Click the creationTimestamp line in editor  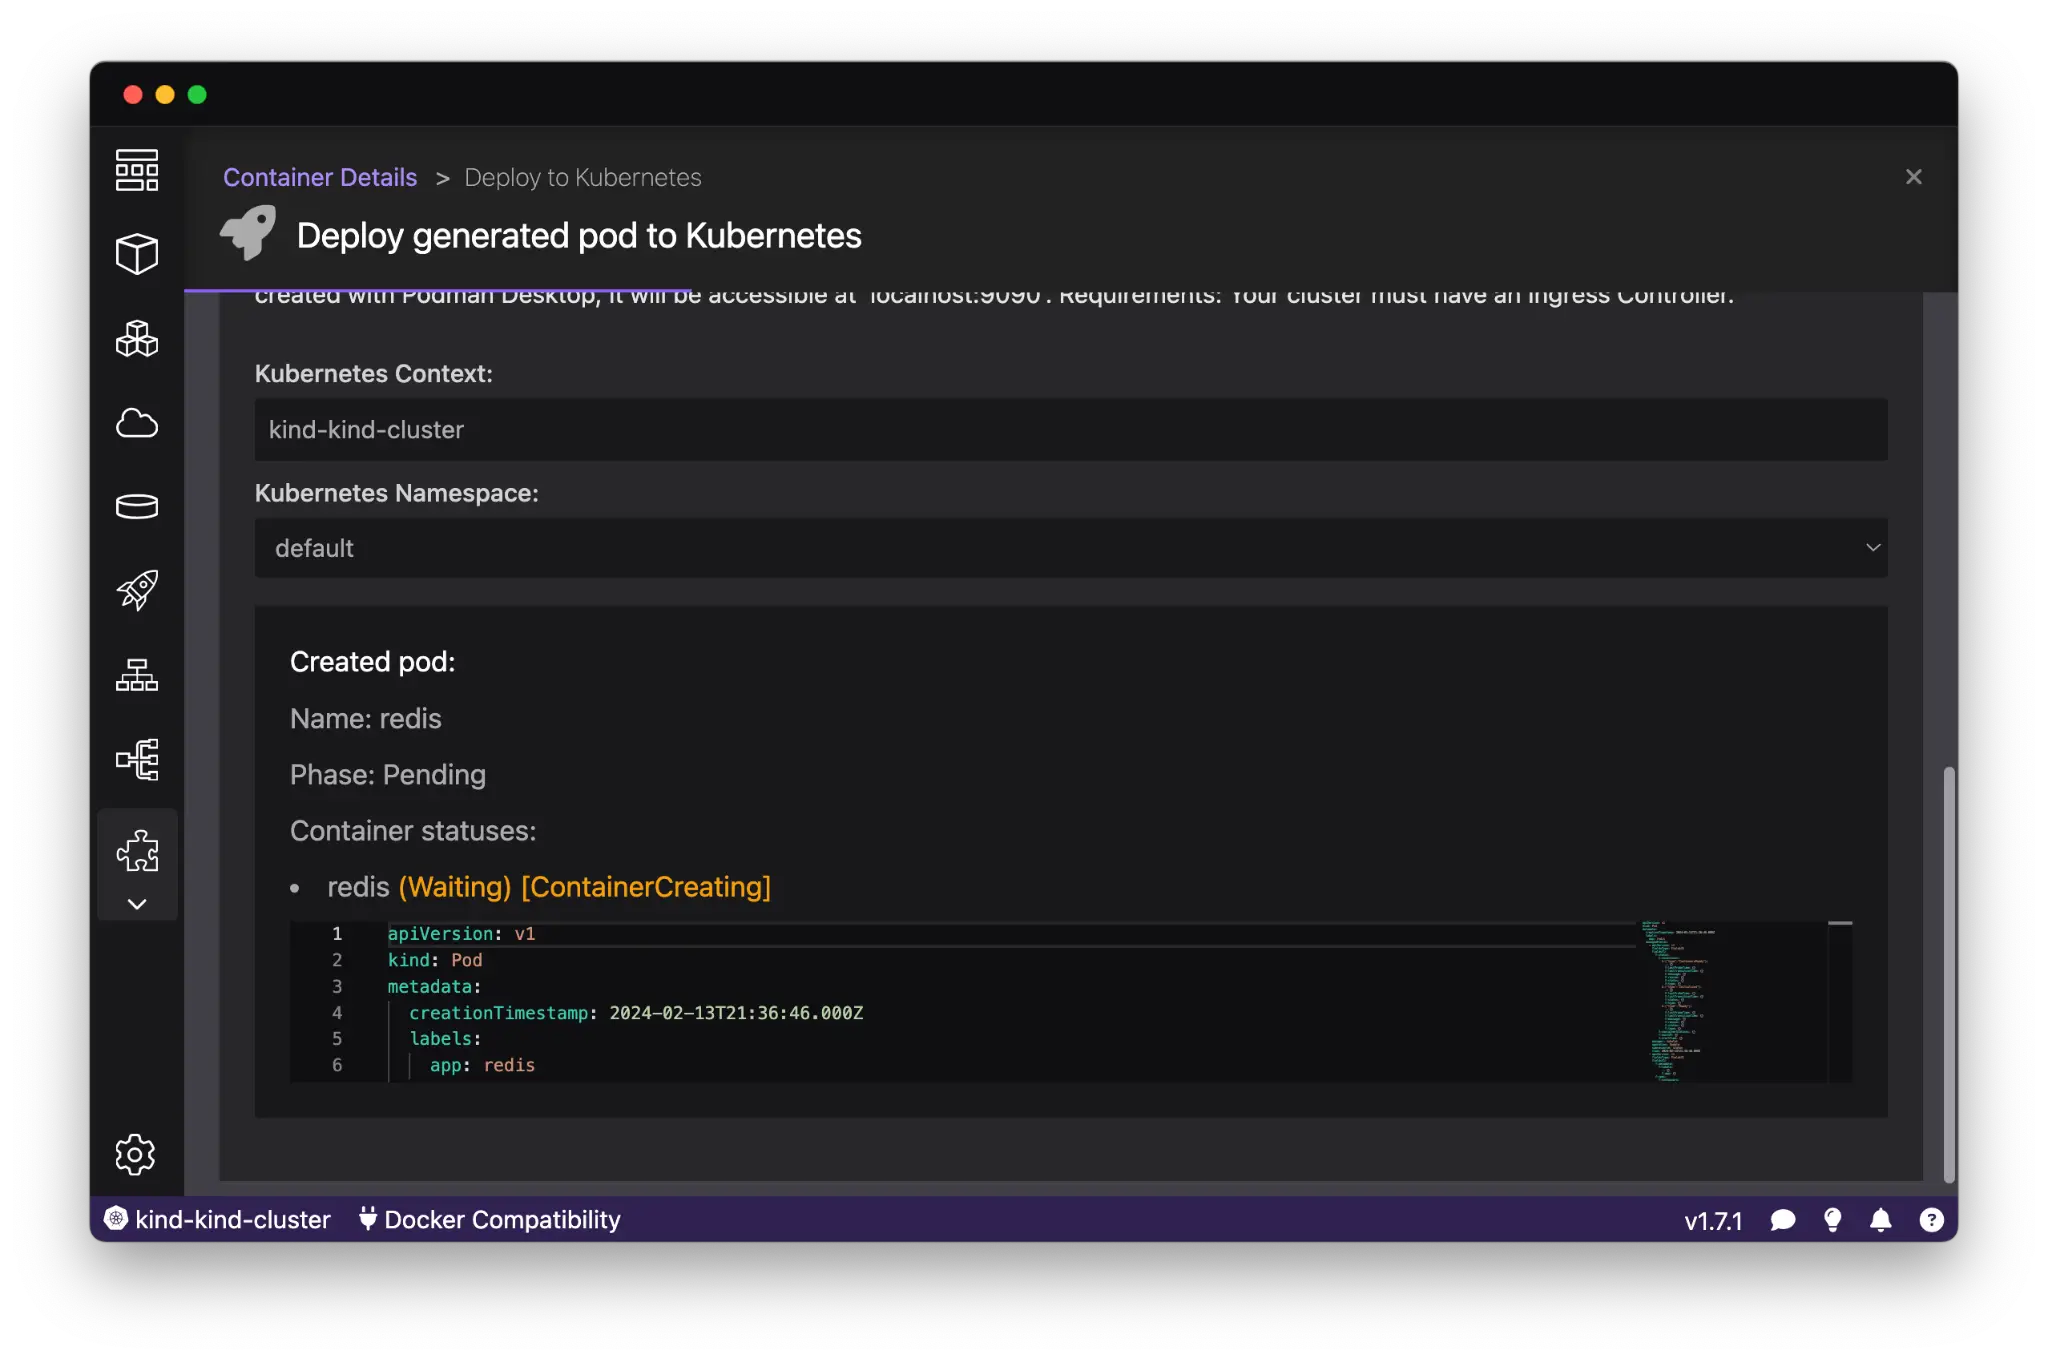click(636, 1013)
